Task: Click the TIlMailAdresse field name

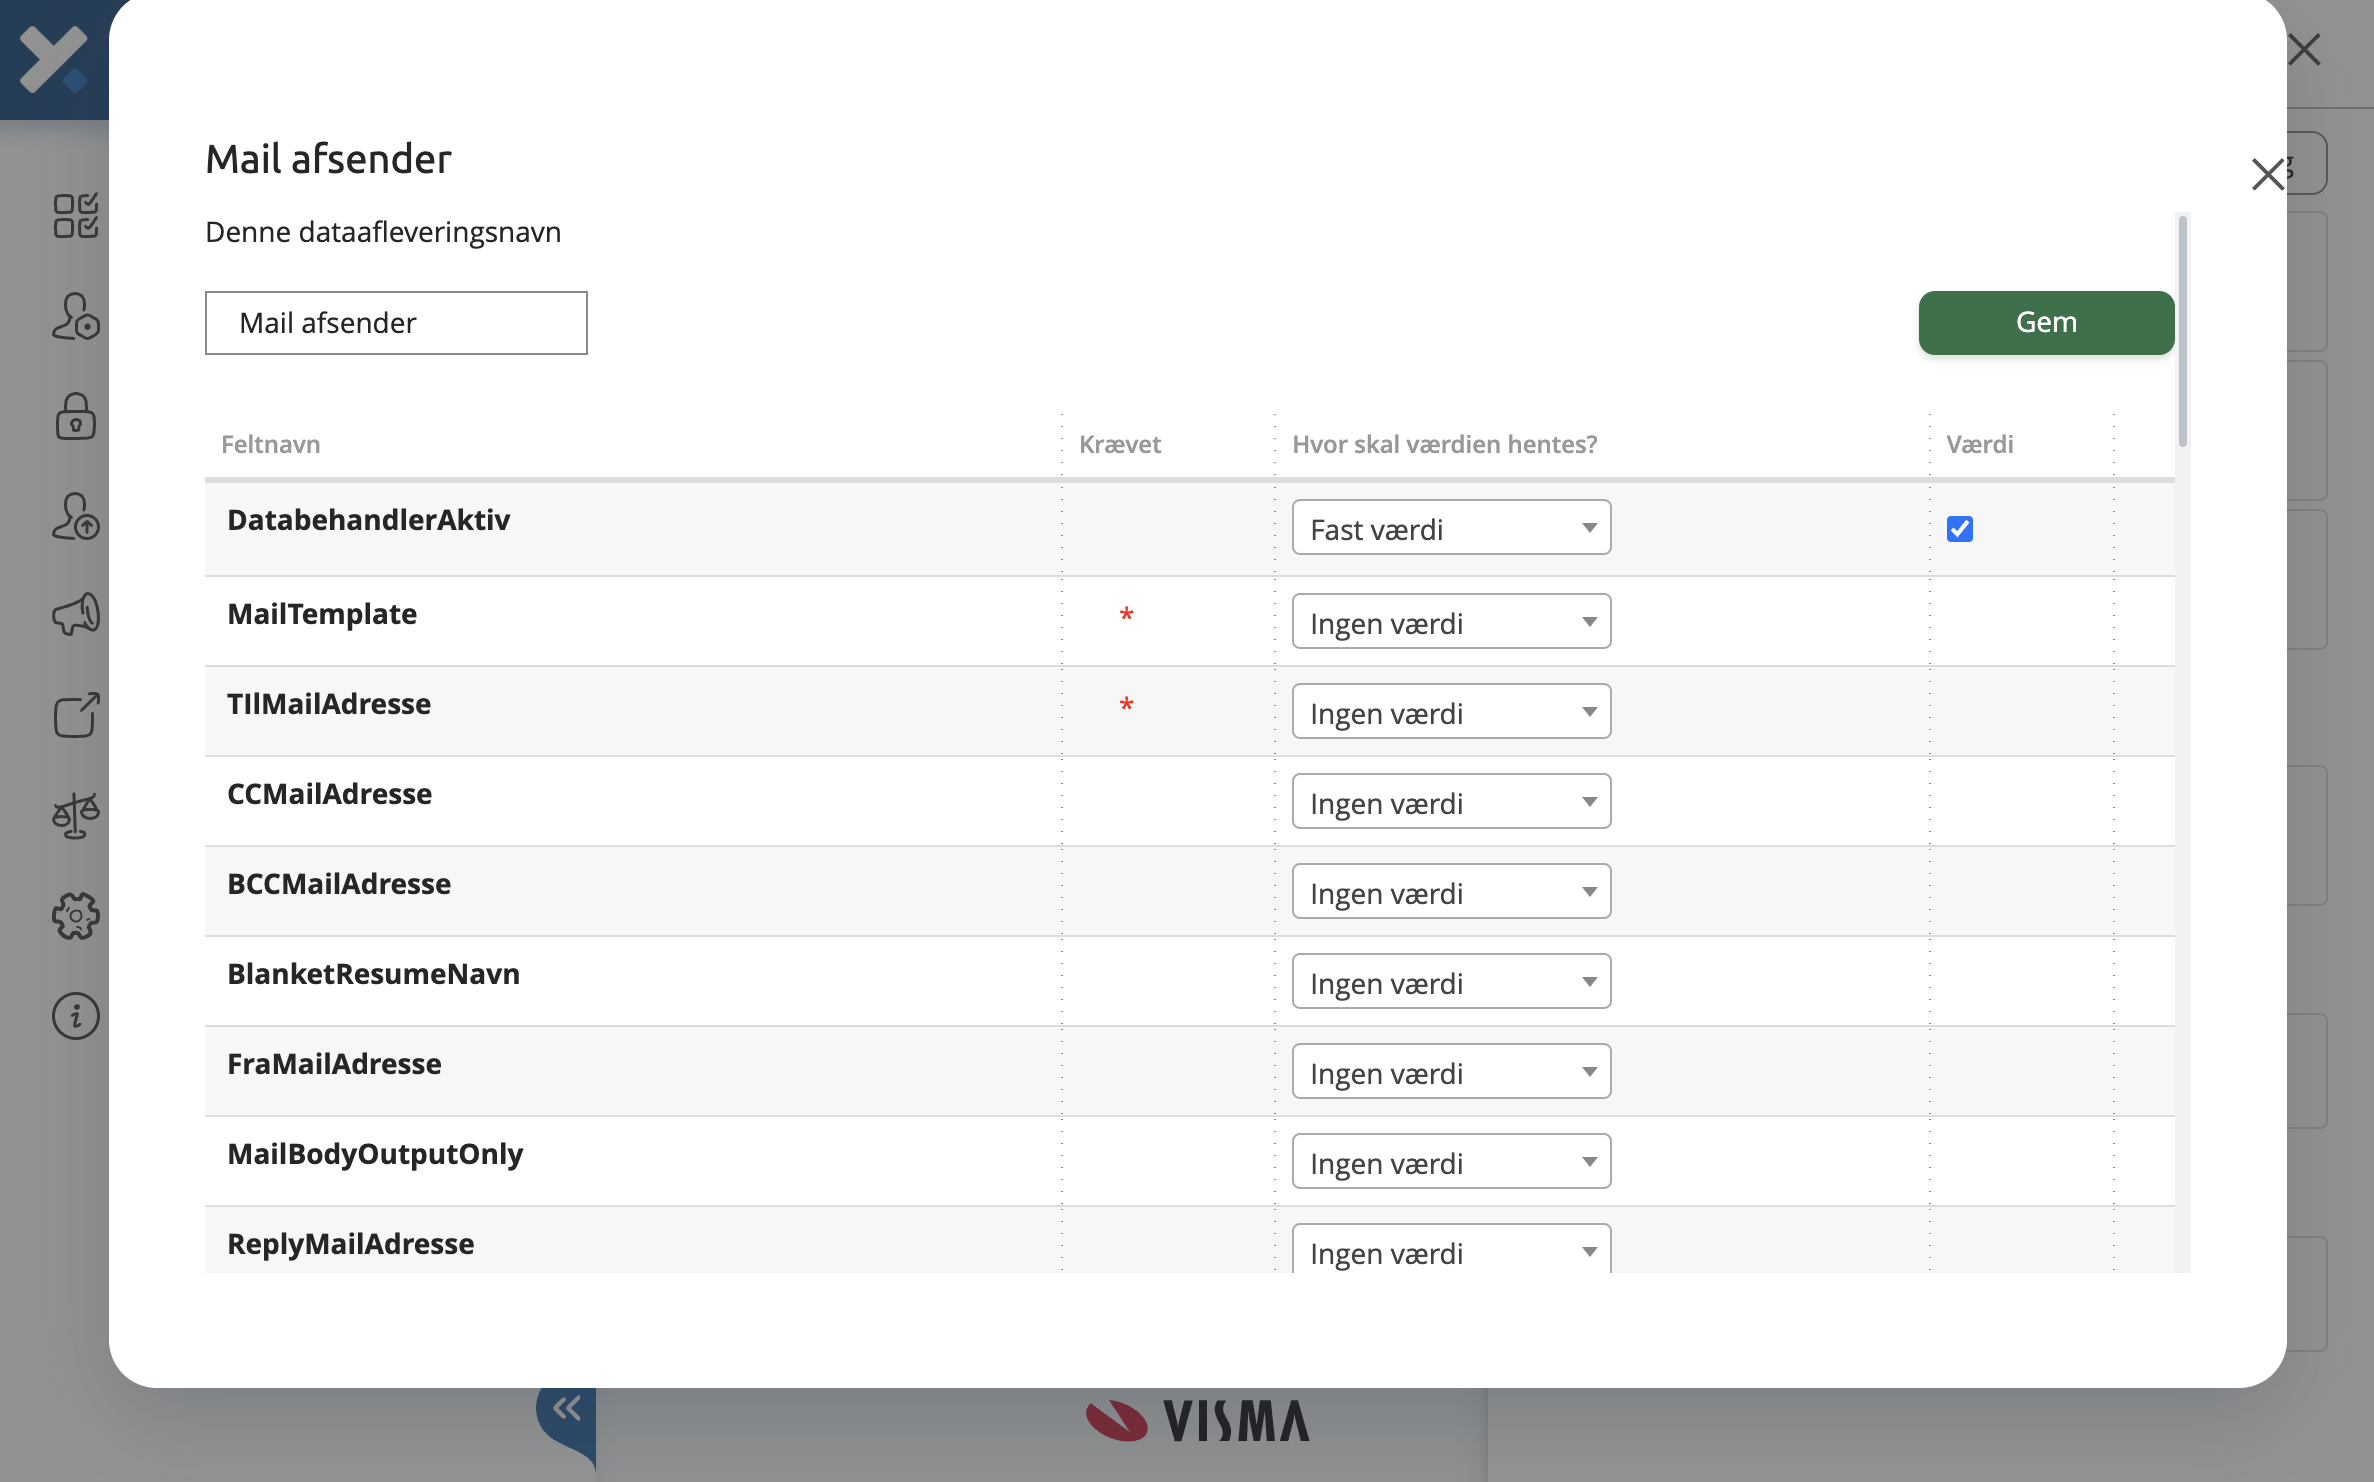Action: [329, 704]
